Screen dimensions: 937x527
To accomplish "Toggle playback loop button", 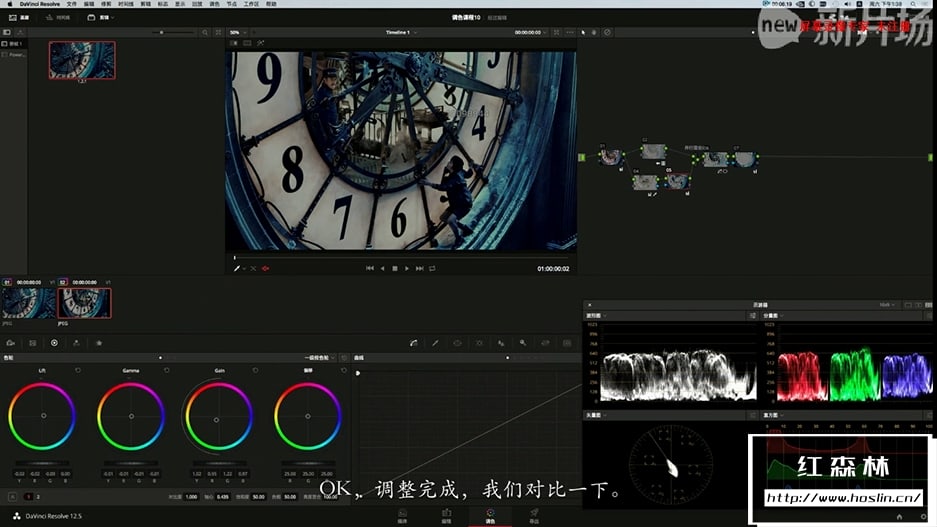I will pyautogui.click(x=432, y=269).
